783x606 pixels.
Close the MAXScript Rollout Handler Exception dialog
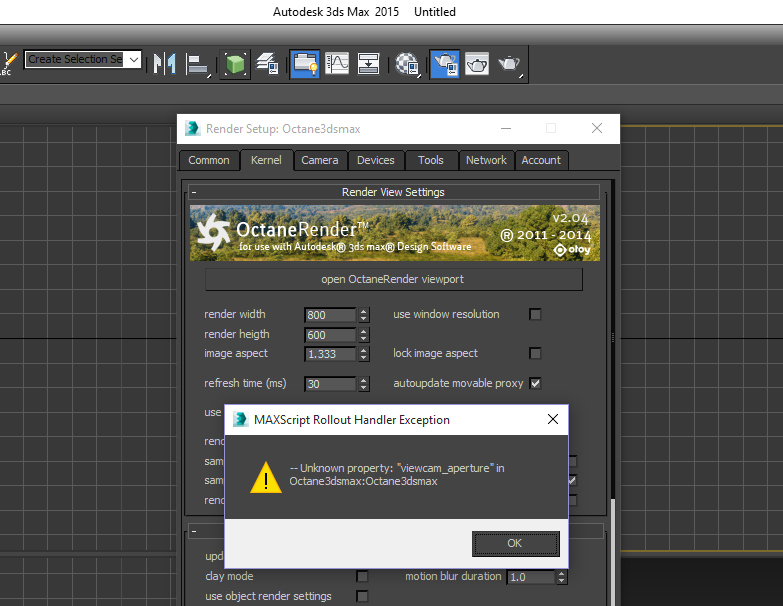(553, 419)
